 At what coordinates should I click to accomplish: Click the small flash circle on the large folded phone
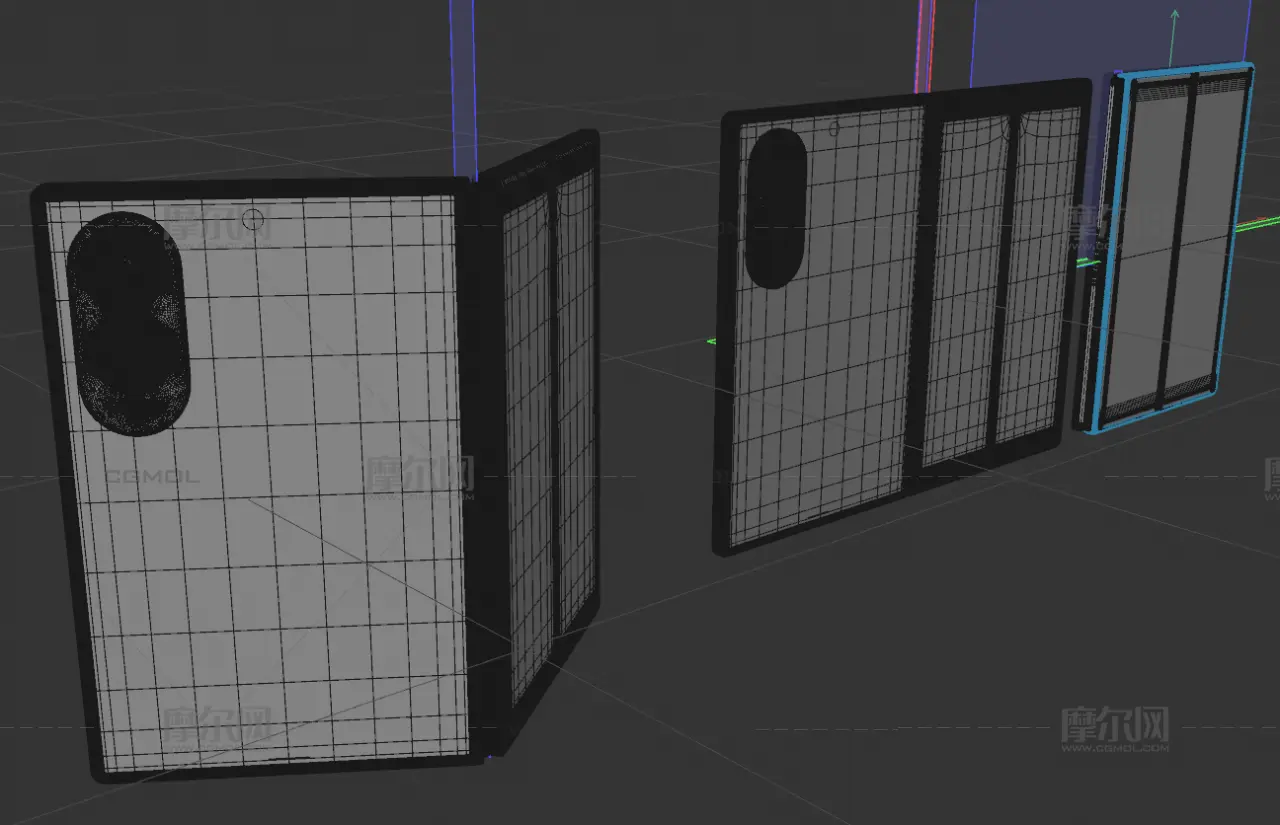pyautogui.click(x=254, y=218)
